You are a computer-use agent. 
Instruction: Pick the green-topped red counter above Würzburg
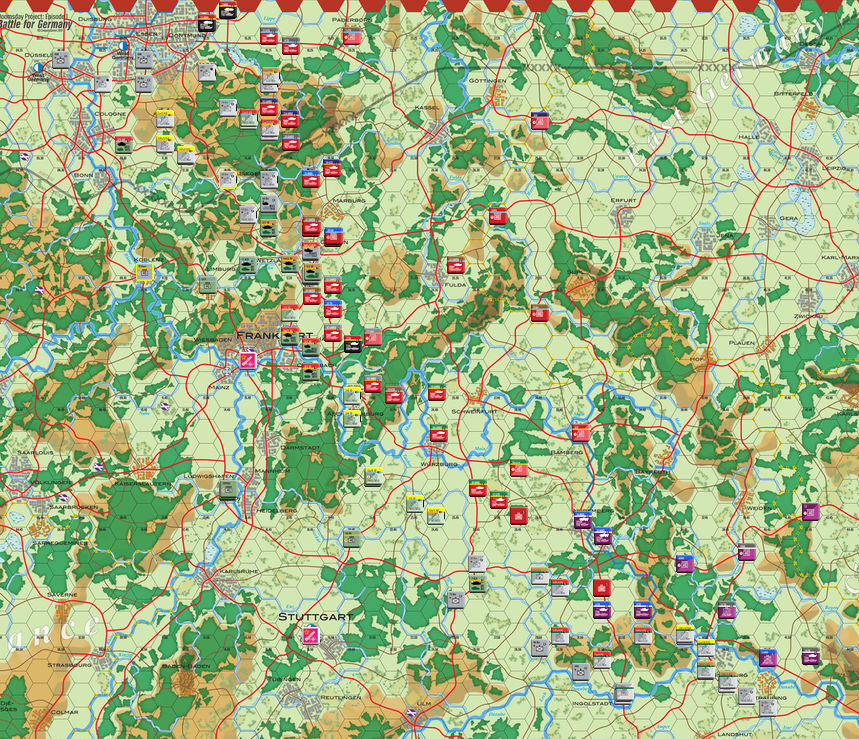[x=438, y=433]
